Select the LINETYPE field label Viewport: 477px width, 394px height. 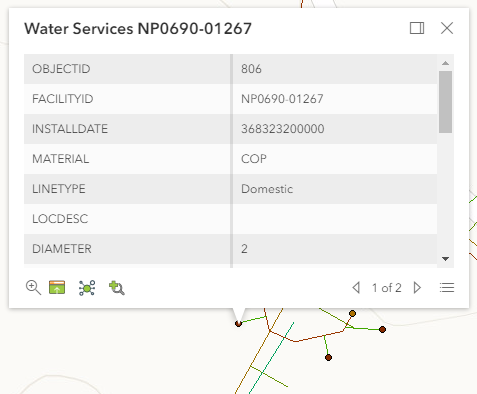point(59,189)
